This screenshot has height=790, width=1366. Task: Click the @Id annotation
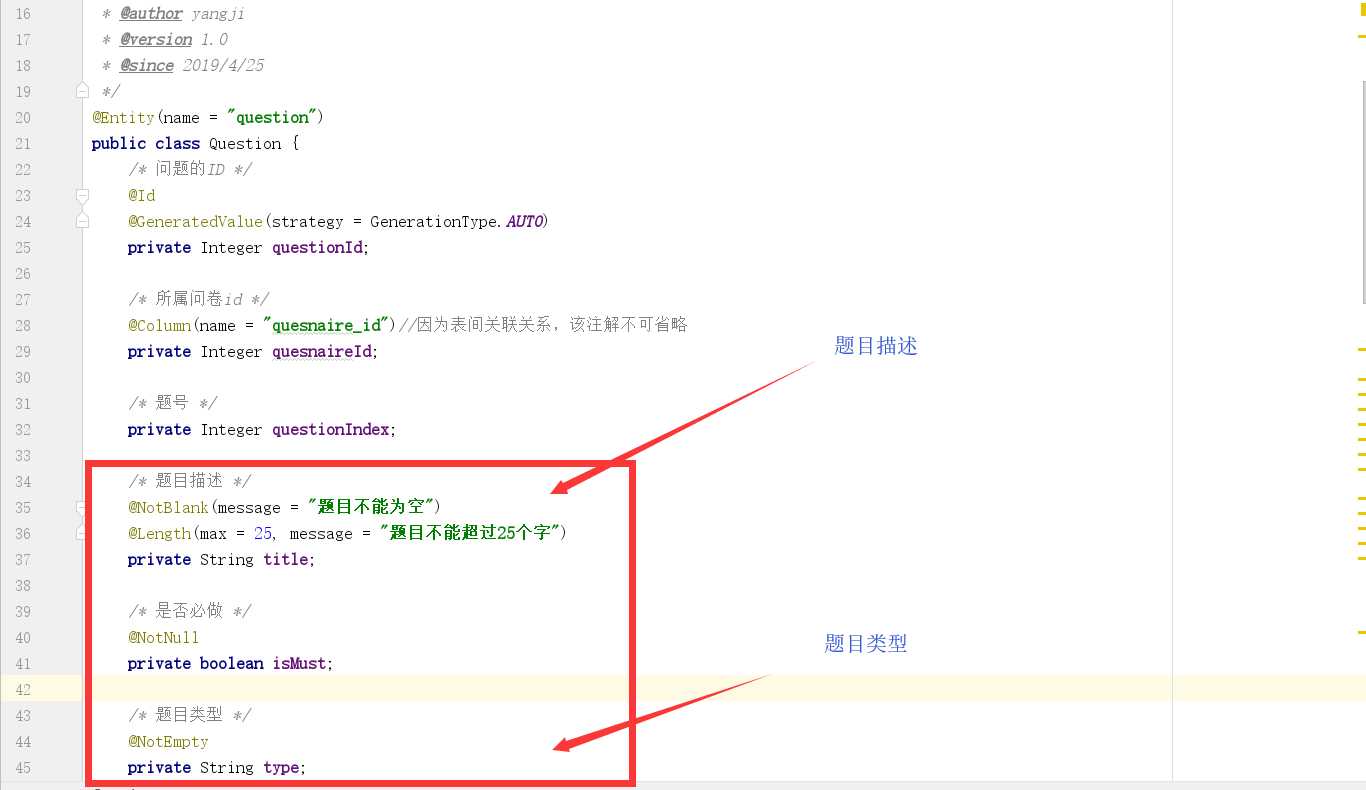coord(141,195)
